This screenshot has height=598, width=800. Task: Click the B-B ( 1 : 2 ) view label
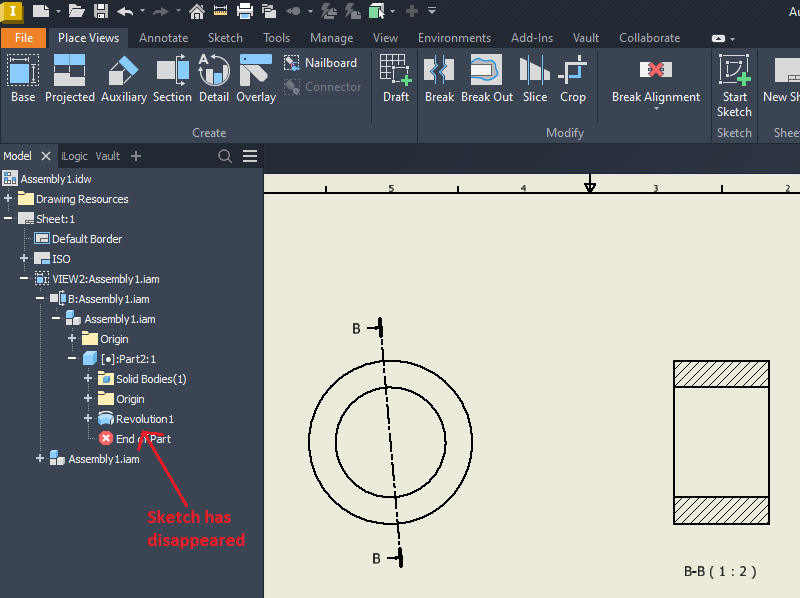[x=720, y=571]
